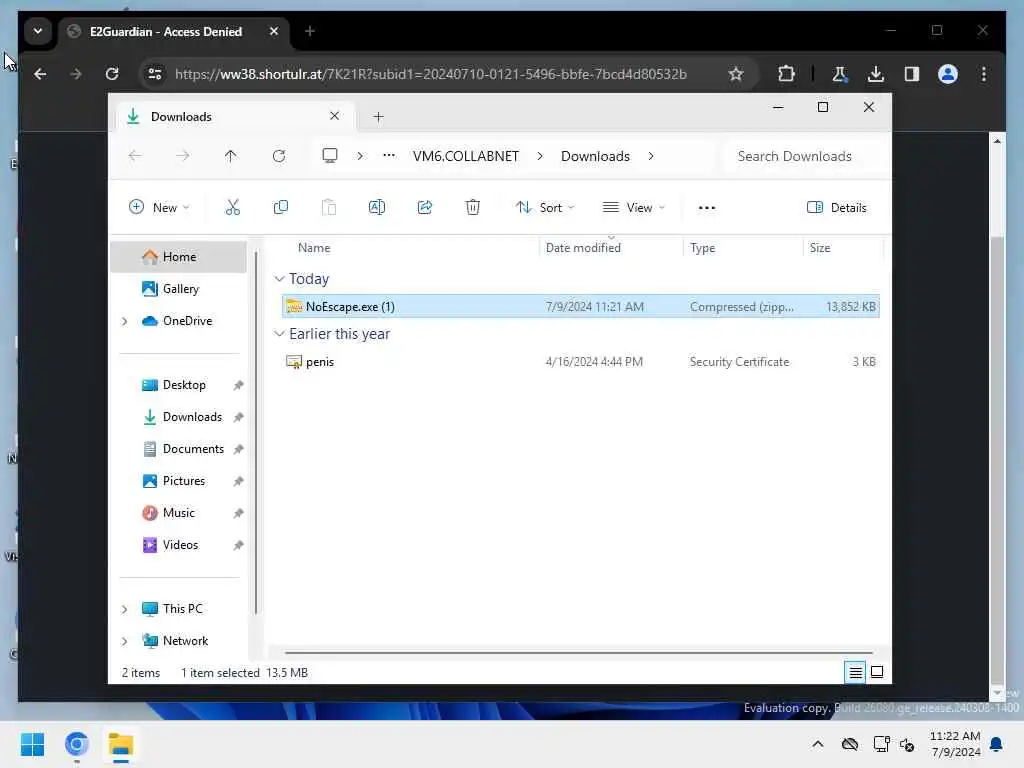
Task: Close the Downloads Explorer tab
Action: 334,116
